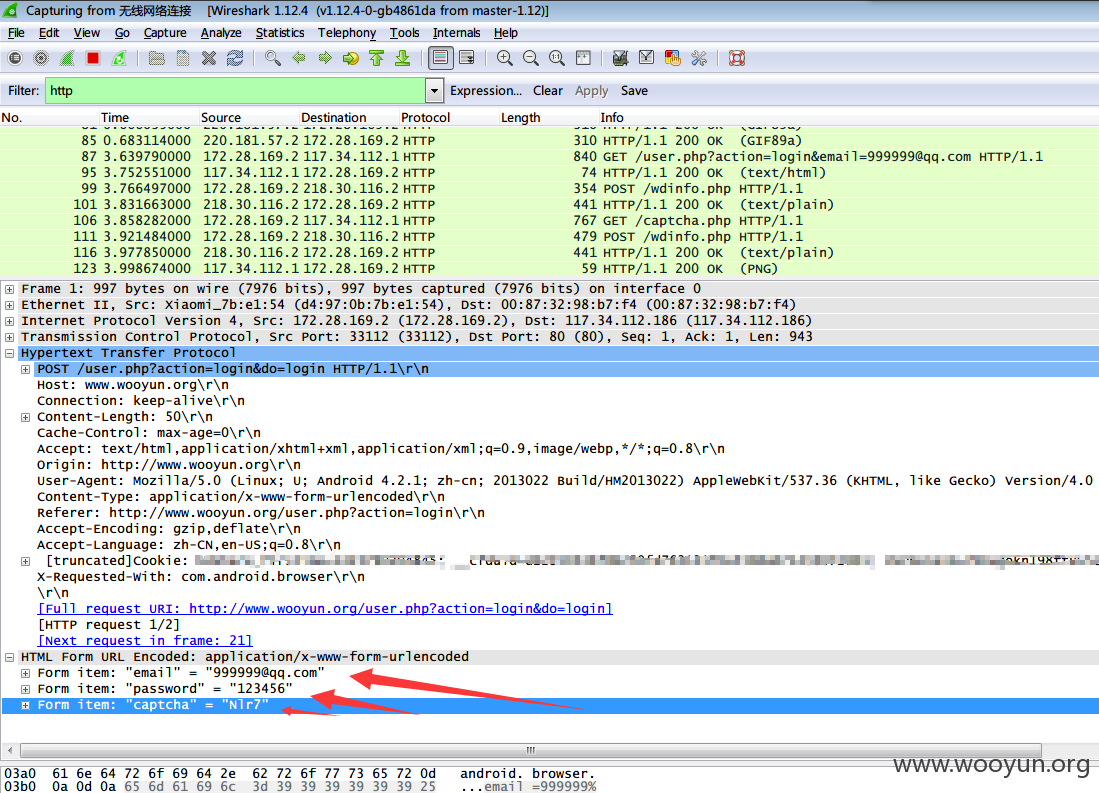Jump to the last packet
1099x793 pixels.
tap(402, 58)
